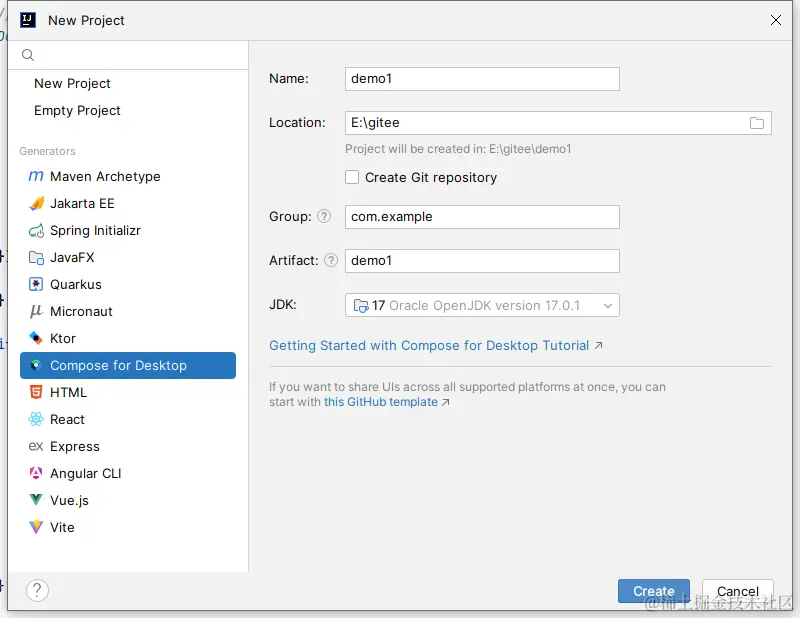
Task: Close the New Project dialog
Action: click(776, 20)
